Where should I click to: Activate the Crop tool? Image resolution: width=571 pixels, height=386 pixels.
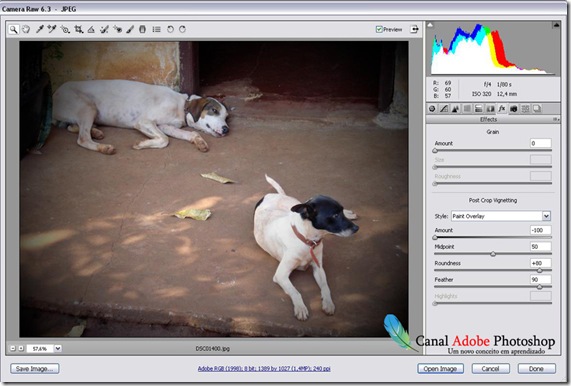pyautogui.click(x=78, y=29)
